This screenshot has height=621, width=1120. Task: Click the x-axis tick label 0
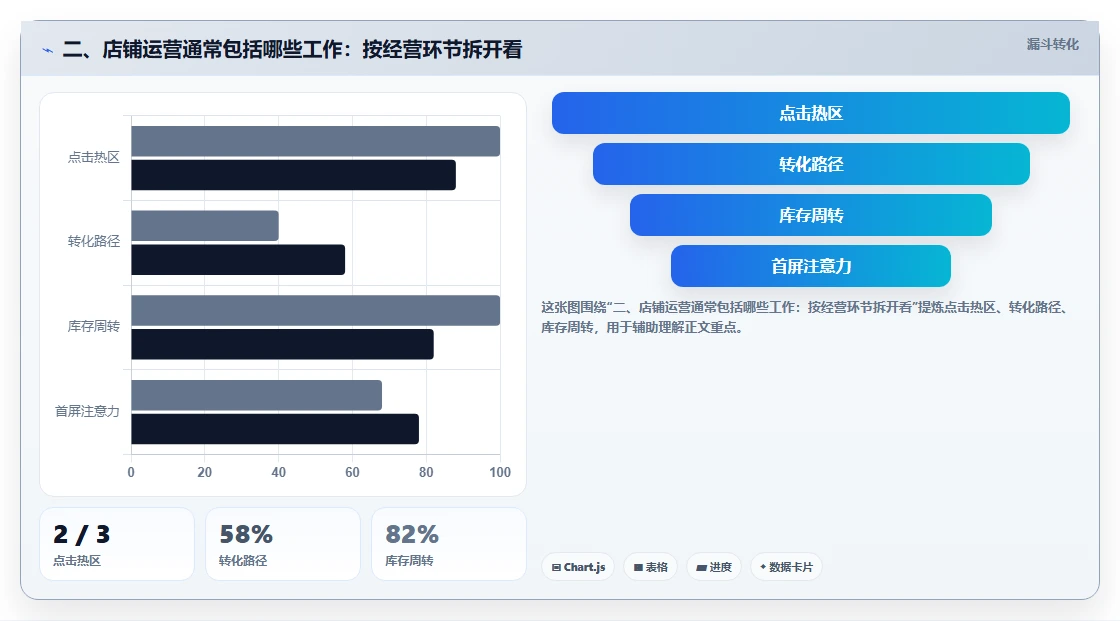(131, 472)
